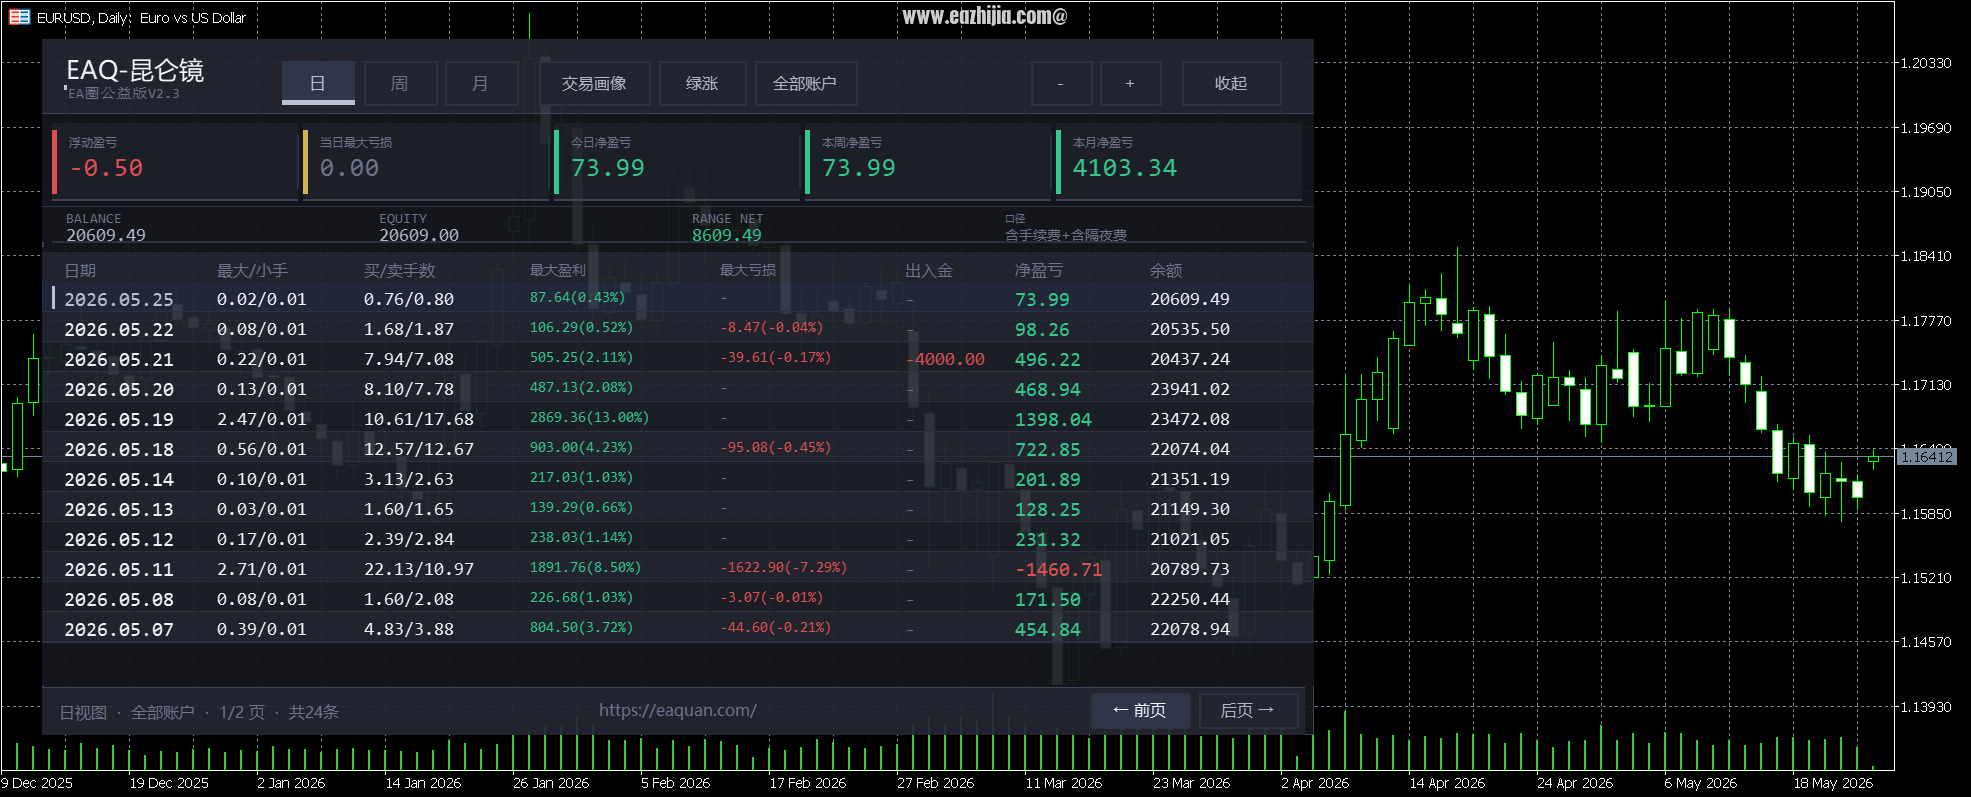Image resolution: width=1971 pixels, height=797 pixels.
Task: Open the https://eaquan.com/ link
Action: 678,710
